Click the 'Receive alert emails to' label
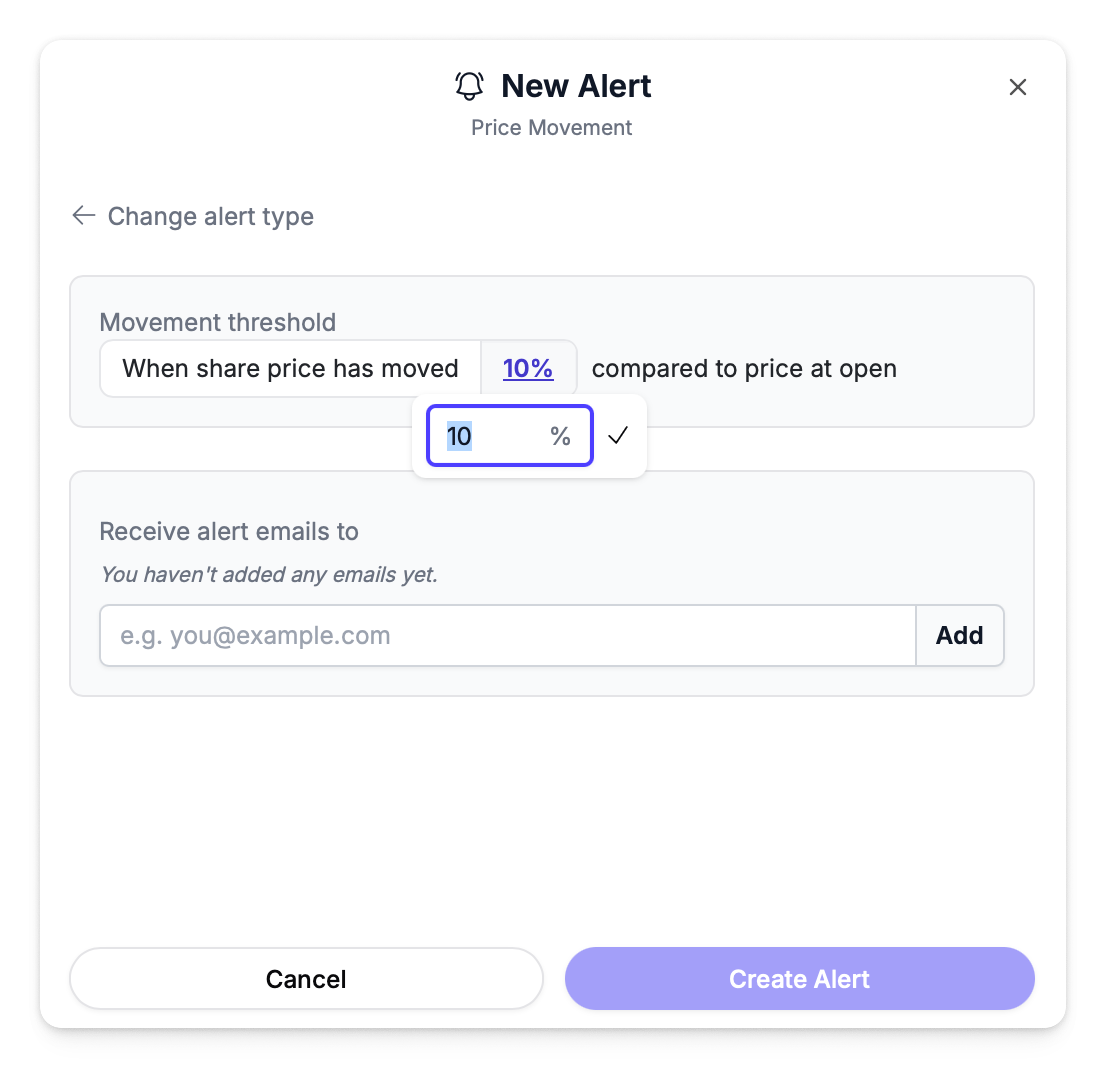The width and height of the screenshot is (1106, 1068). (x=229, y=531)
